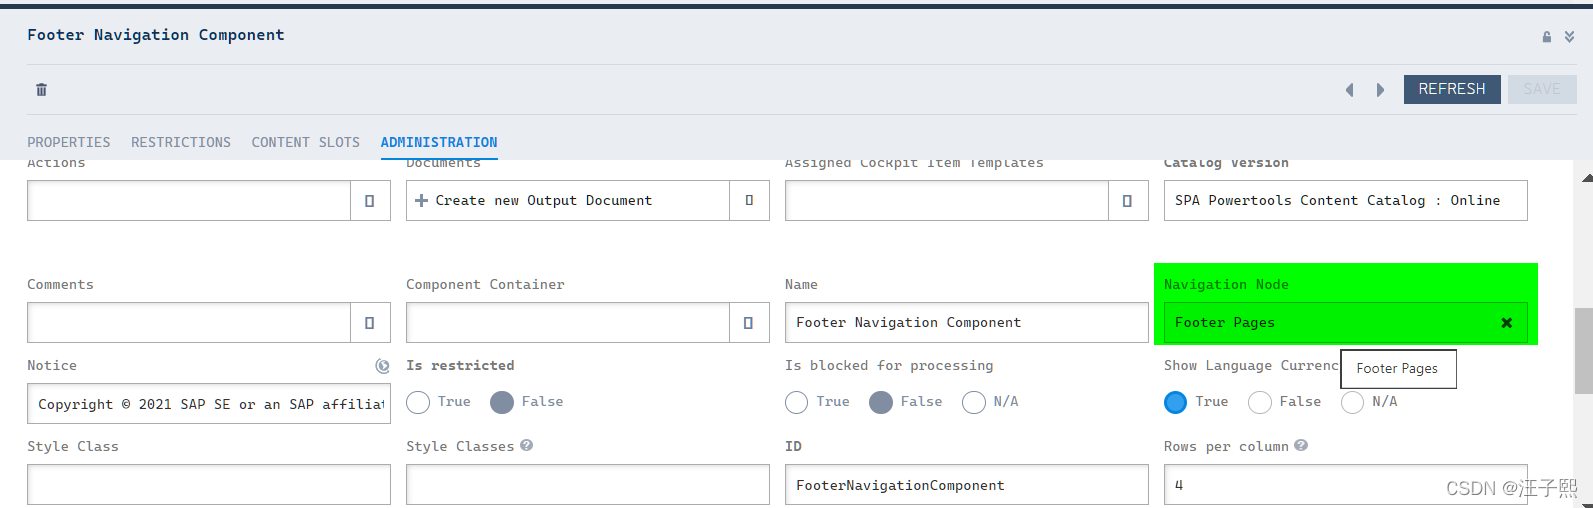Click the REFRESH button
Viewport: 1593px width, 508px height.
pos(1452,89)
